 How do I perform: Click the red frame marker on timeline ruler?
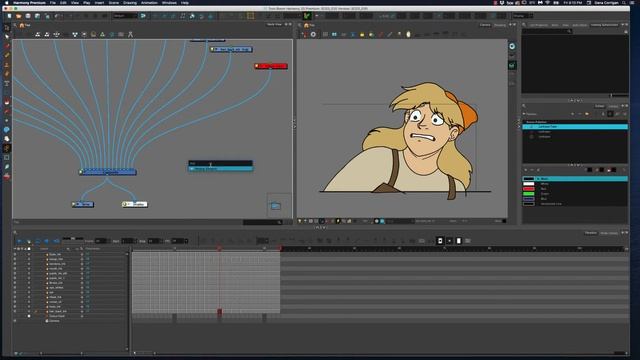219,248
